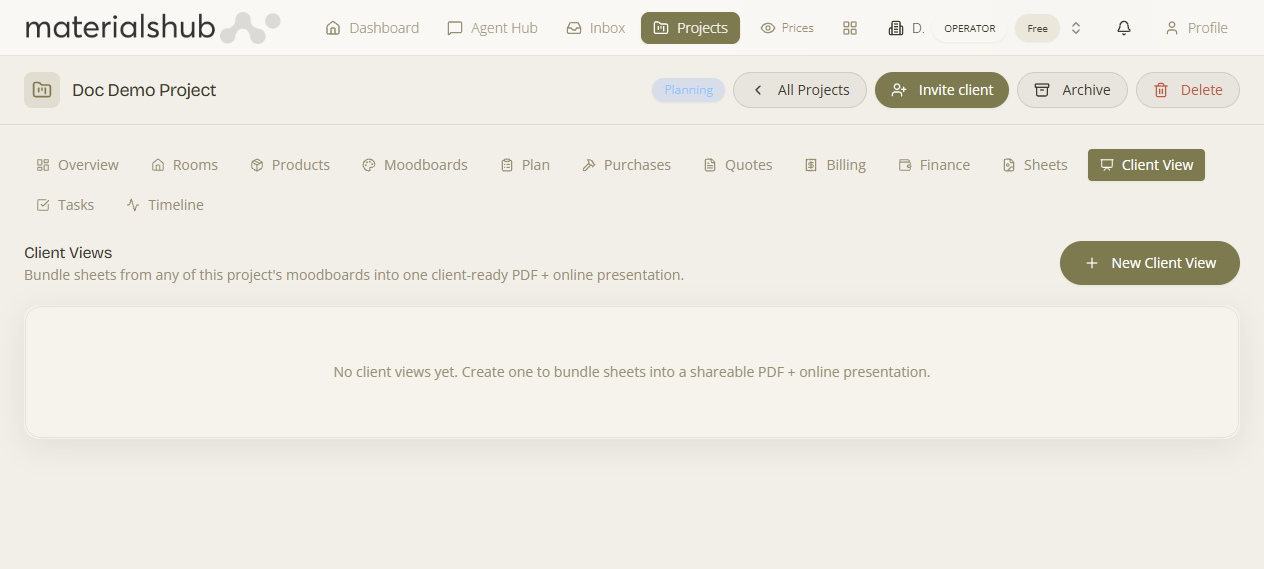The width and height of the screenshot is (1264, 569).
Task: Open the Dashboard page
Action: coord(372,28)
